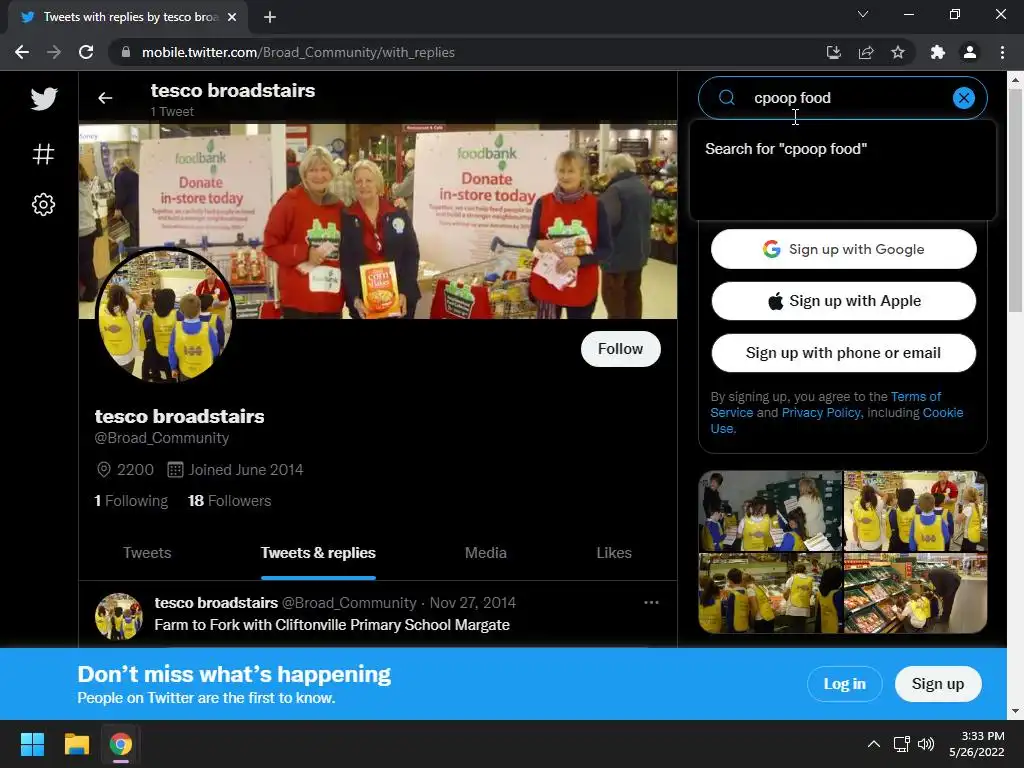This screenshot has width=1024, height=768.
Task: Open bottom-left media grid photo
Action: tap(770, 593)
